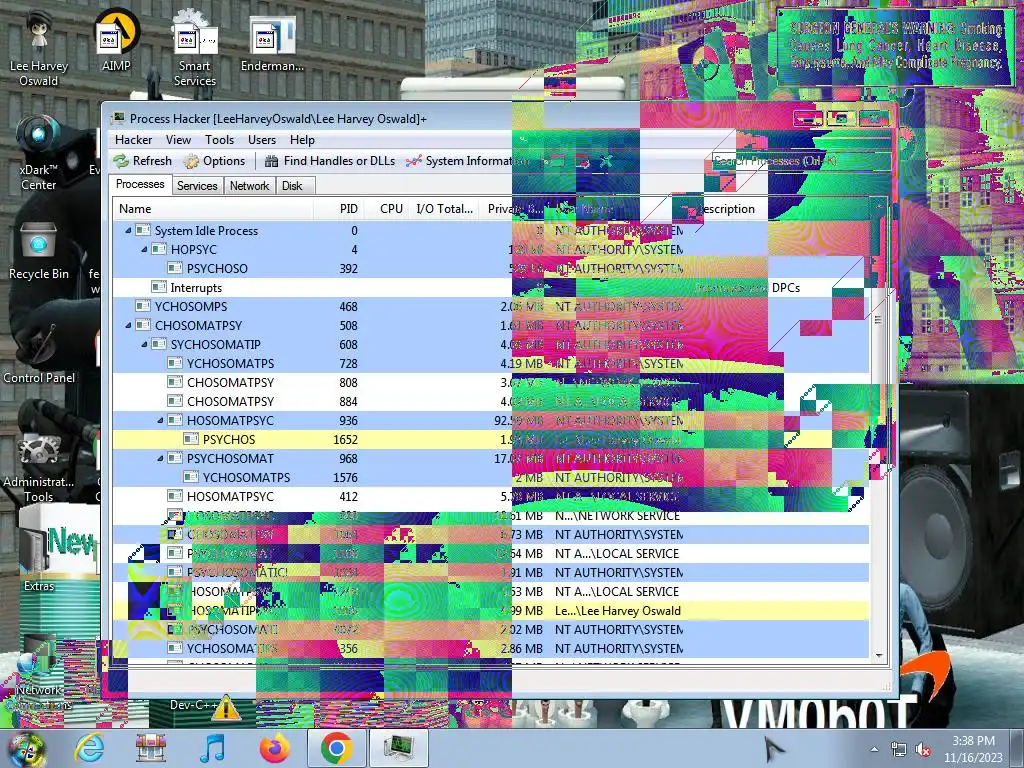The image size is (1024, 768).
Task: Switch to the Processes tab
Action: pyautogui.click(x=140, y=184)
